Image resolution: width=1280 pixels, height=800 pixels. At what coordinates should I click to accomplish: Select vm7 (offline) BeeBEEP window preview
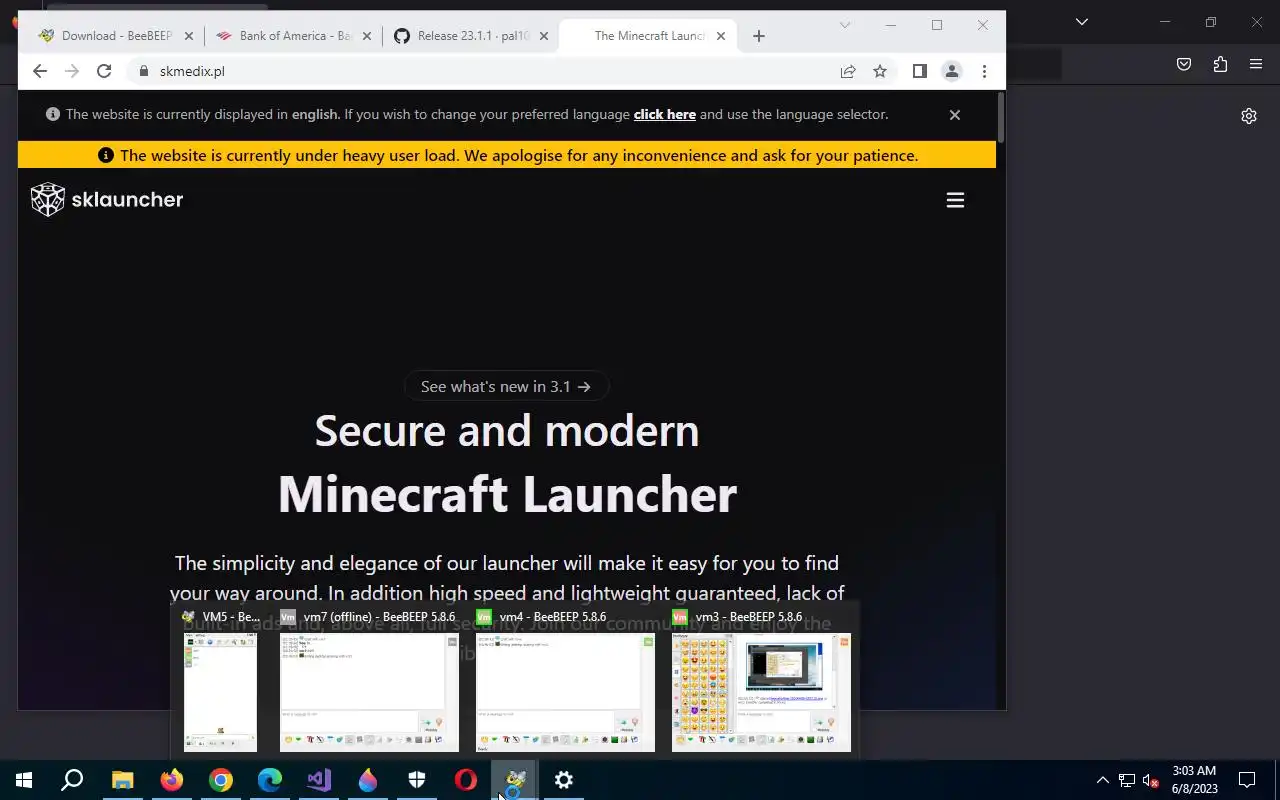coord(369,681)
